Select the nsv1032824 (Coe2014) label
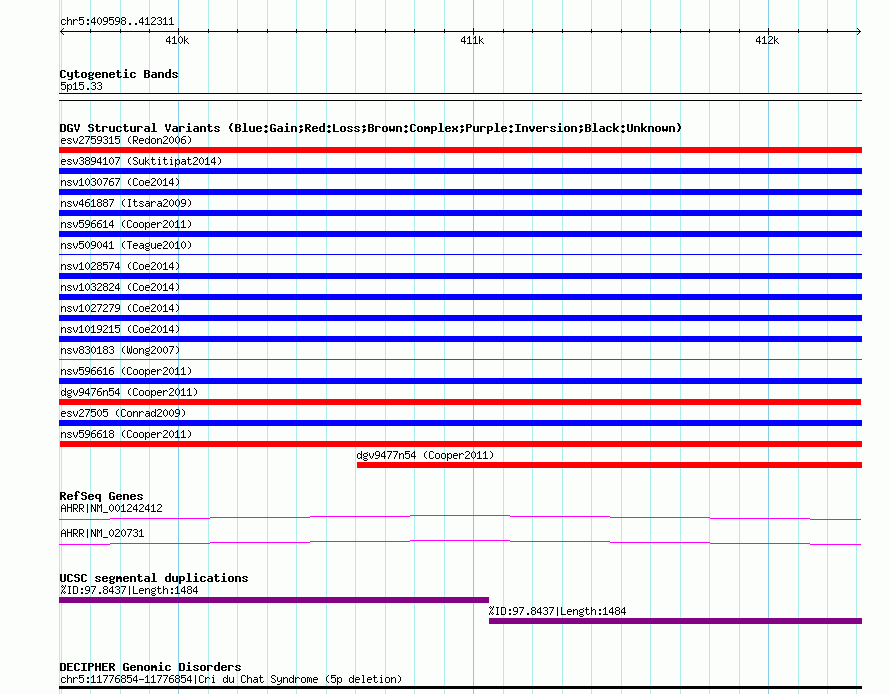Screen dimensions: 890x694 click(x=120, y=287)
